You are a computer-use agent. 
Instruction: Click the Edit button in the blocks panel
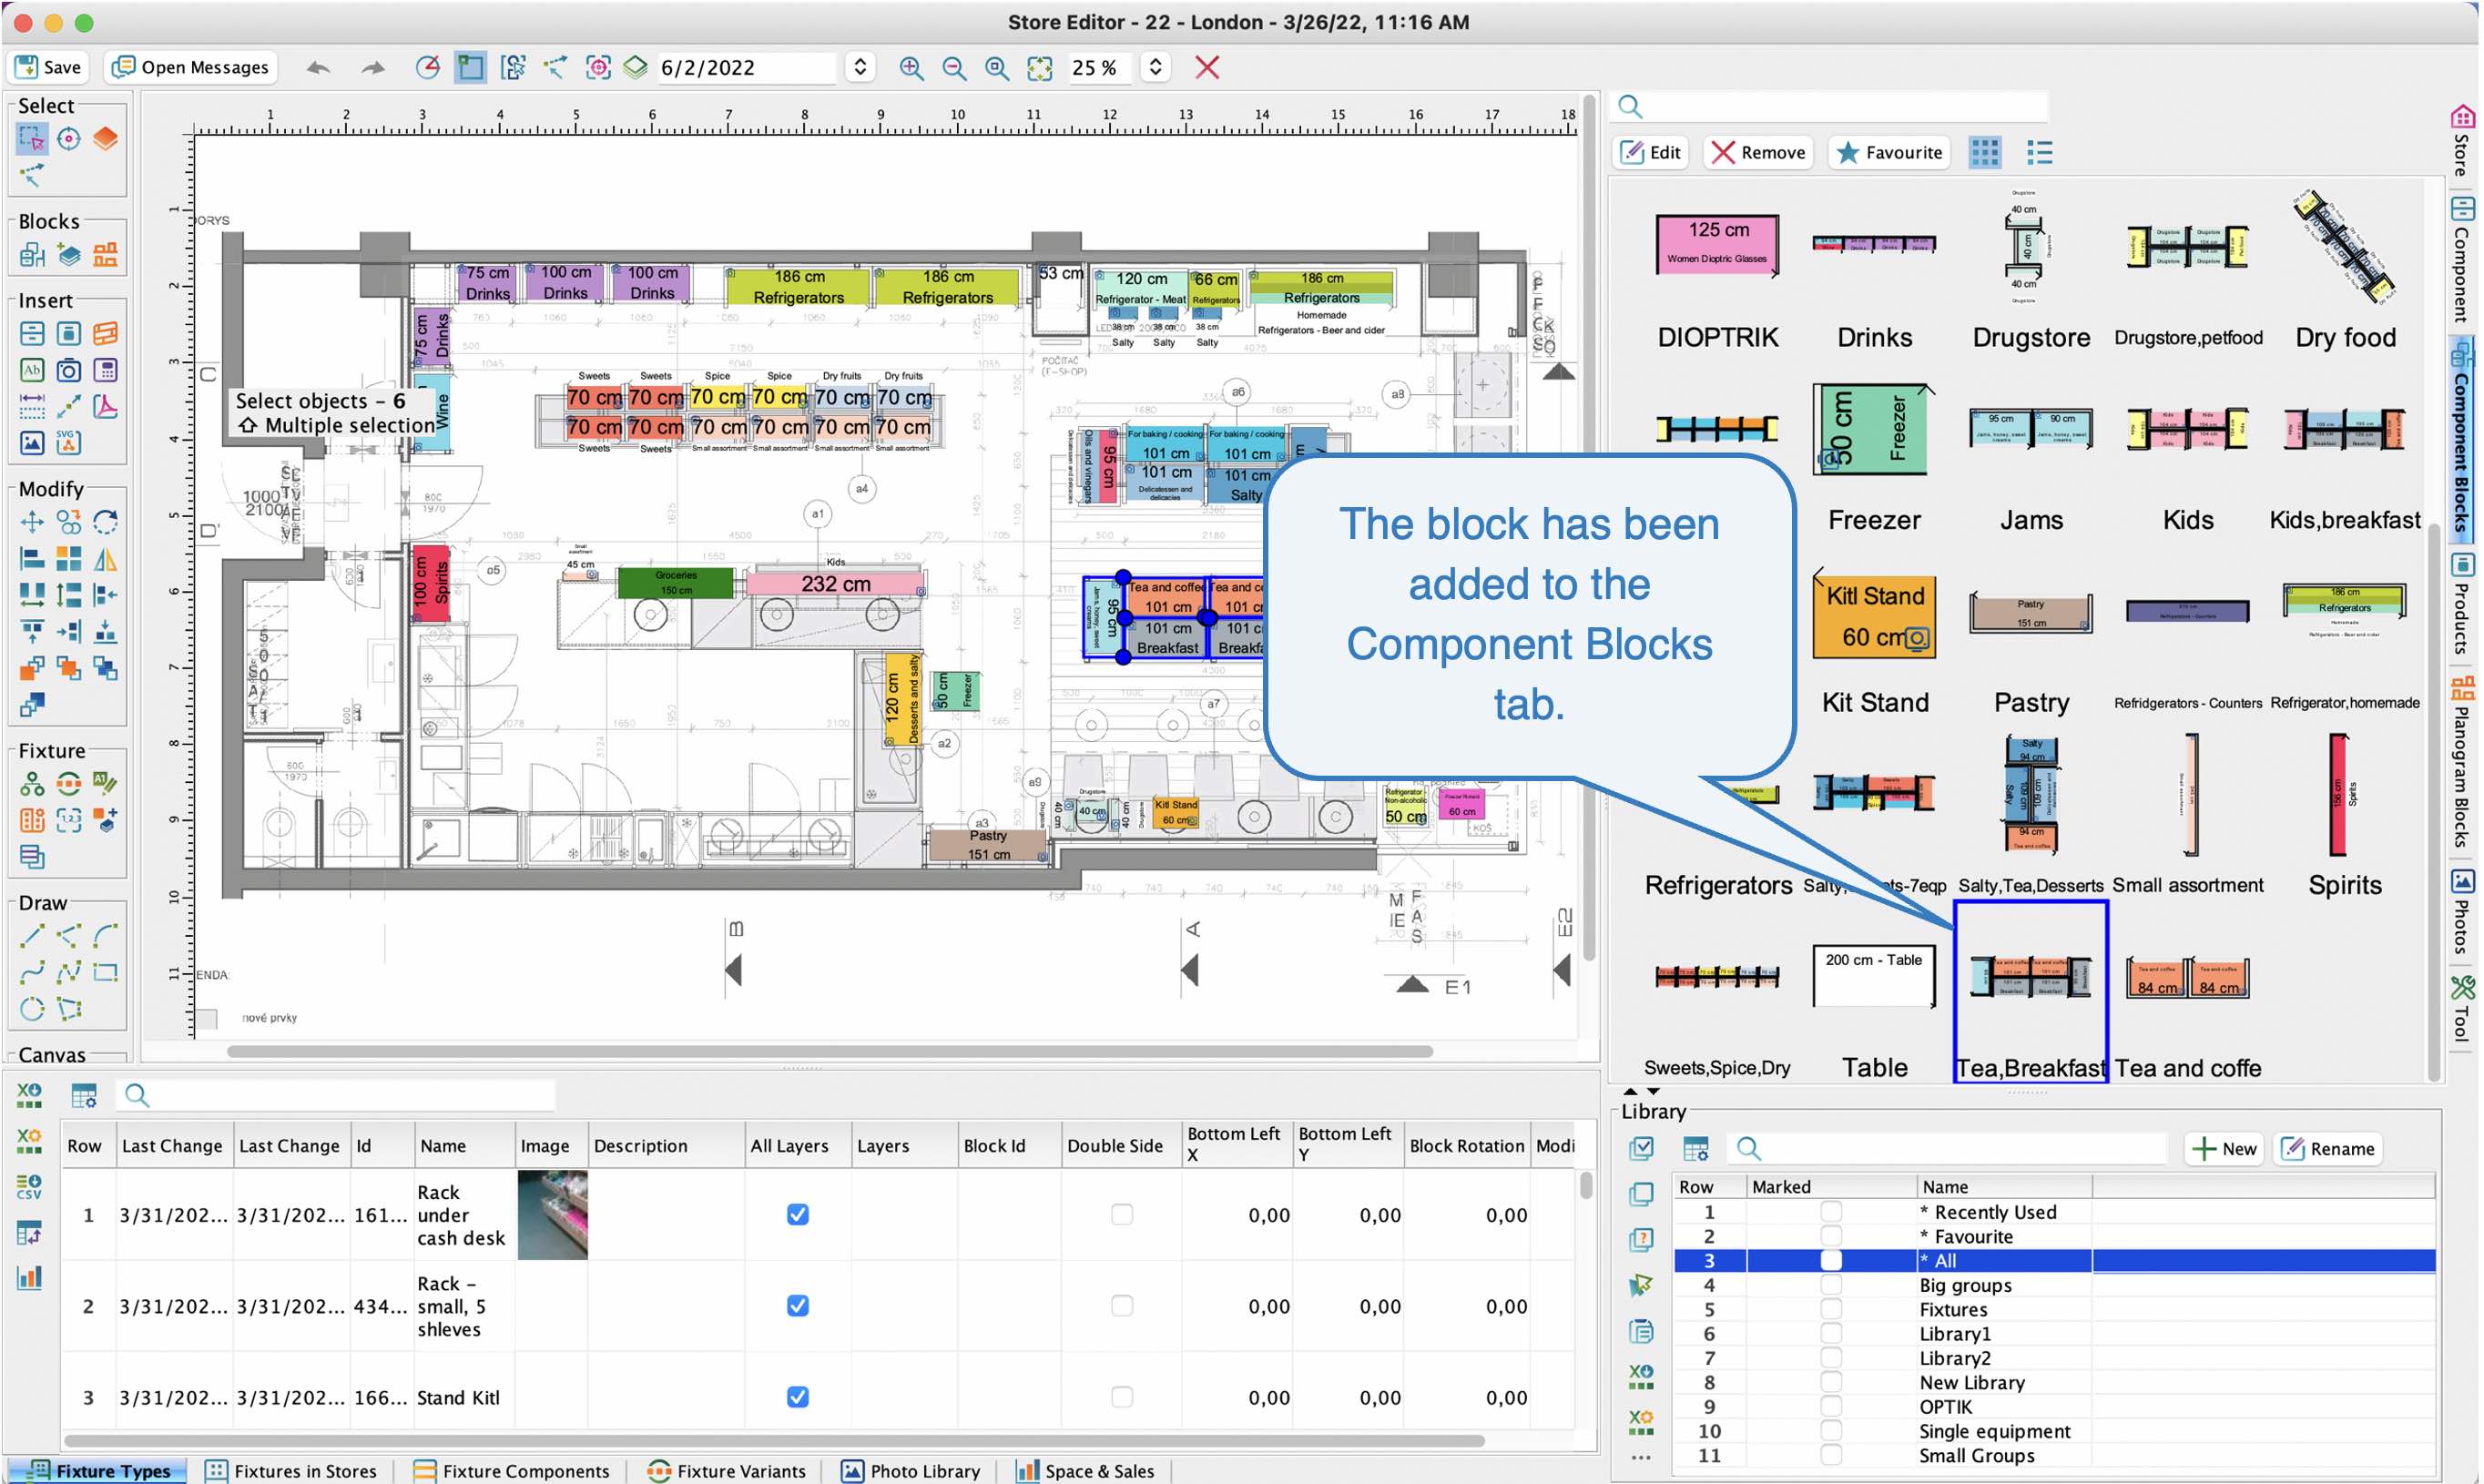tap(1651, 152)
